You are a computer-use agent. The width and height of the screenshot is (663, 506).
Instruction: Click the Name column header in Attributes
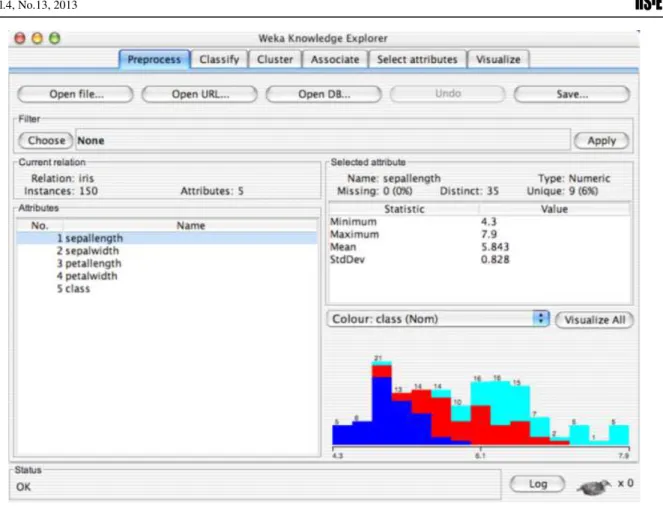[191, 225]
